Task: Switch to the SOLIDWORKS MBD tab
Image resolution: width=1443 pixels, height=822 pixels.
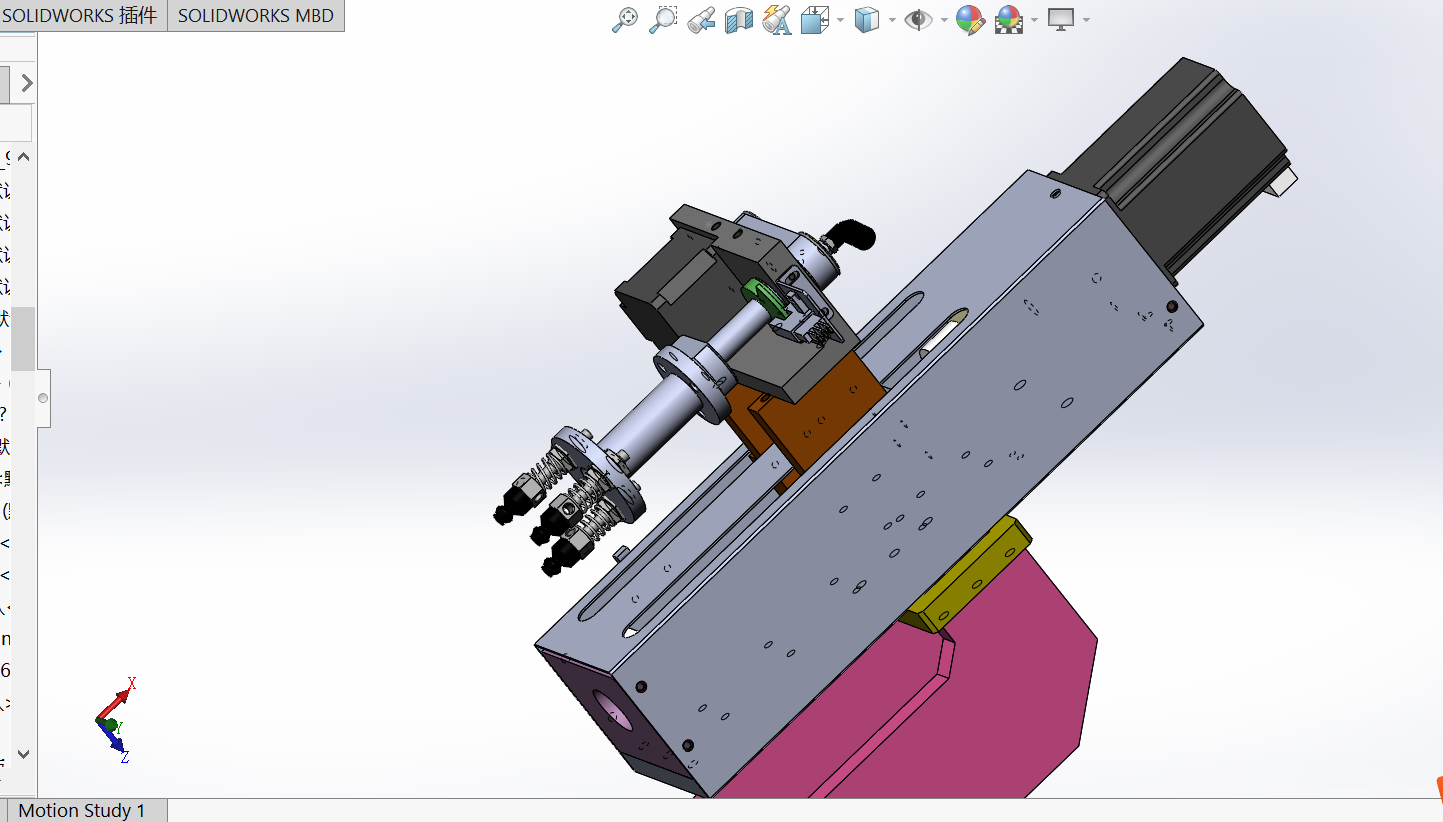Action: click(x=256, y=16)
